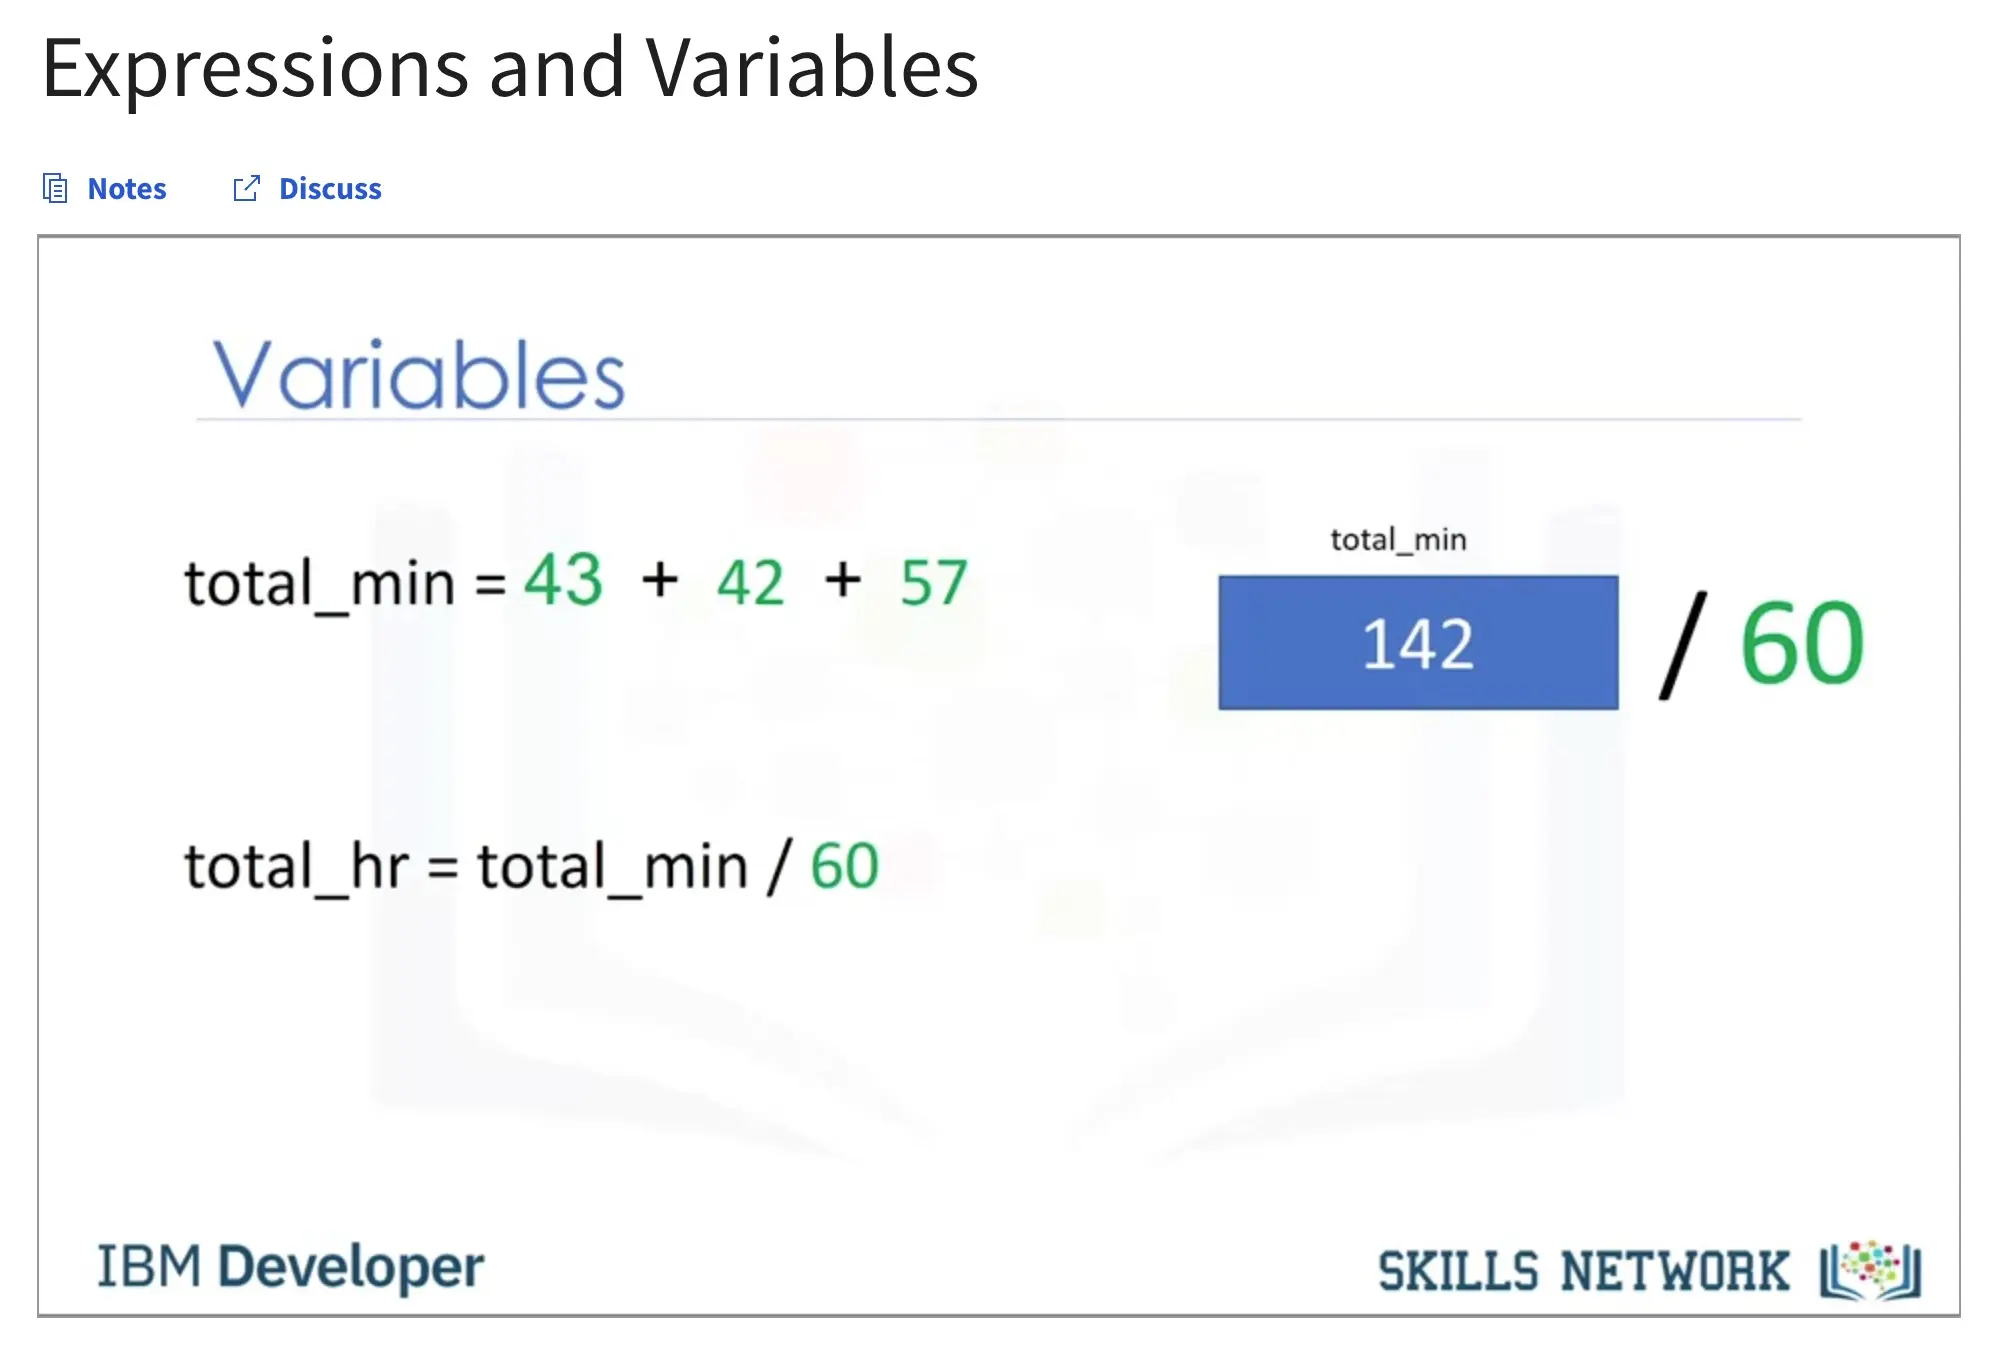Click the Skills Network book logo icon

[x=1870, y=1271]
